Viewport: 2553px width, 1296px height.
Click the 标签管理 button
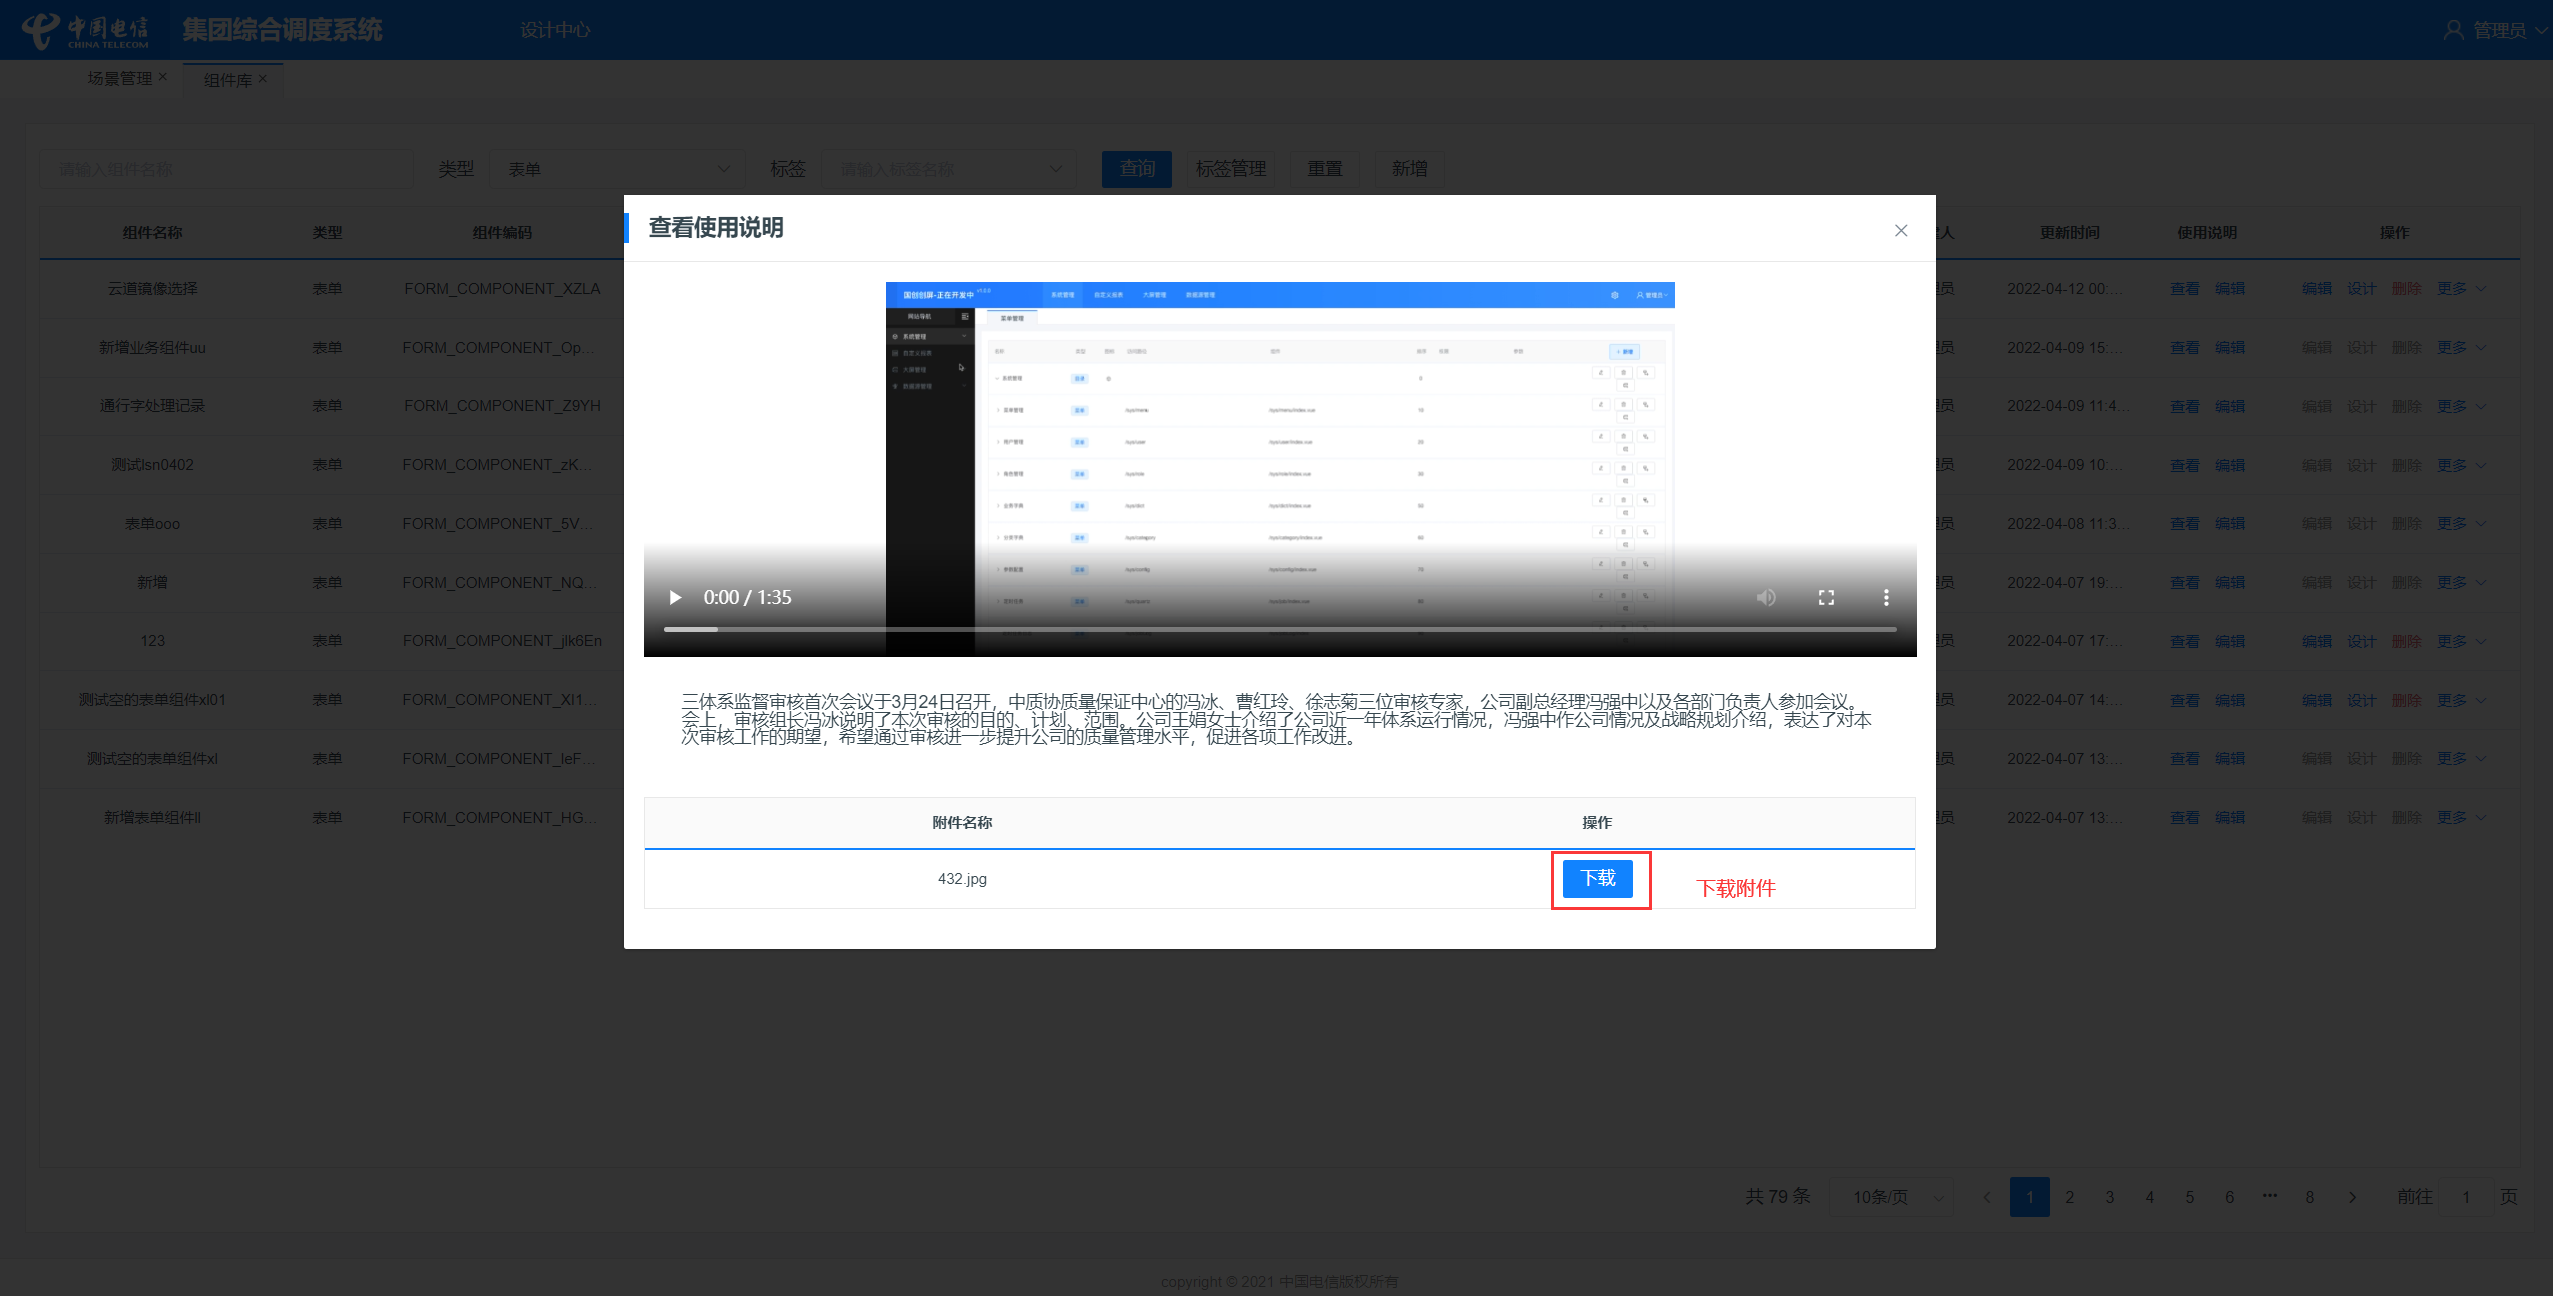pyautogui.click(x=1230, y=169)
